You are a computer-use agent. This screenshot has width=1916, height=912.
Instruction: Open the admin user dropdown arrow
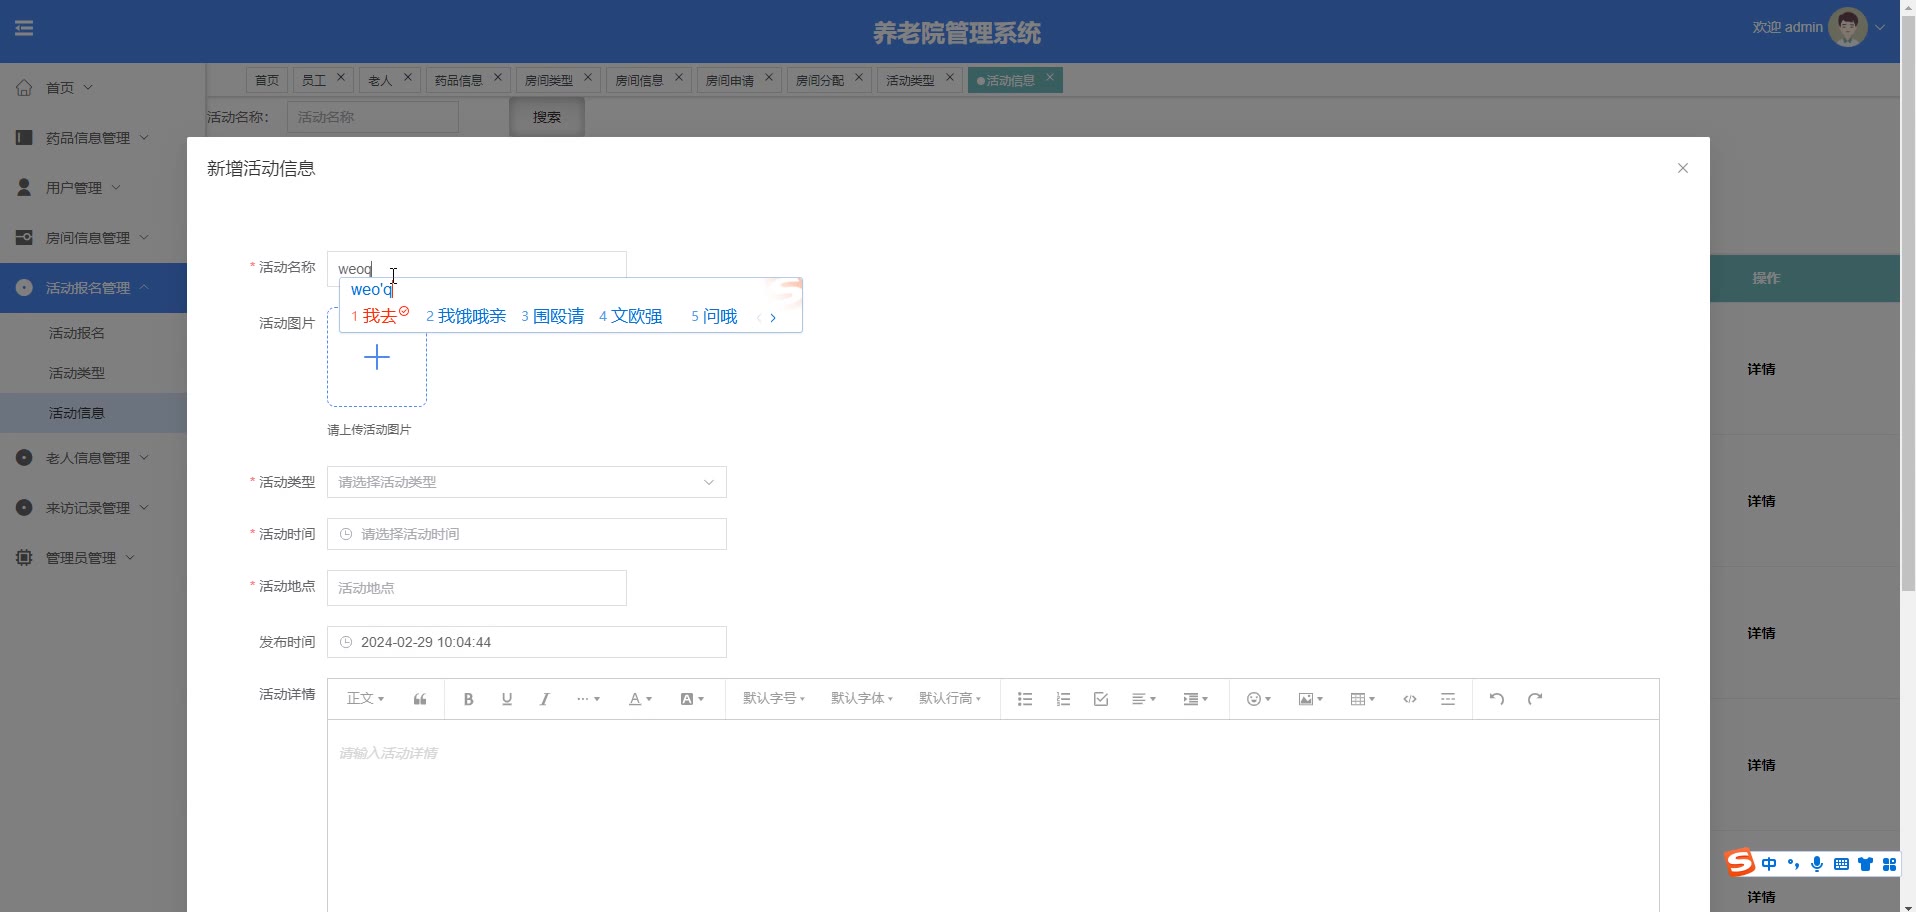(1880, 28)
